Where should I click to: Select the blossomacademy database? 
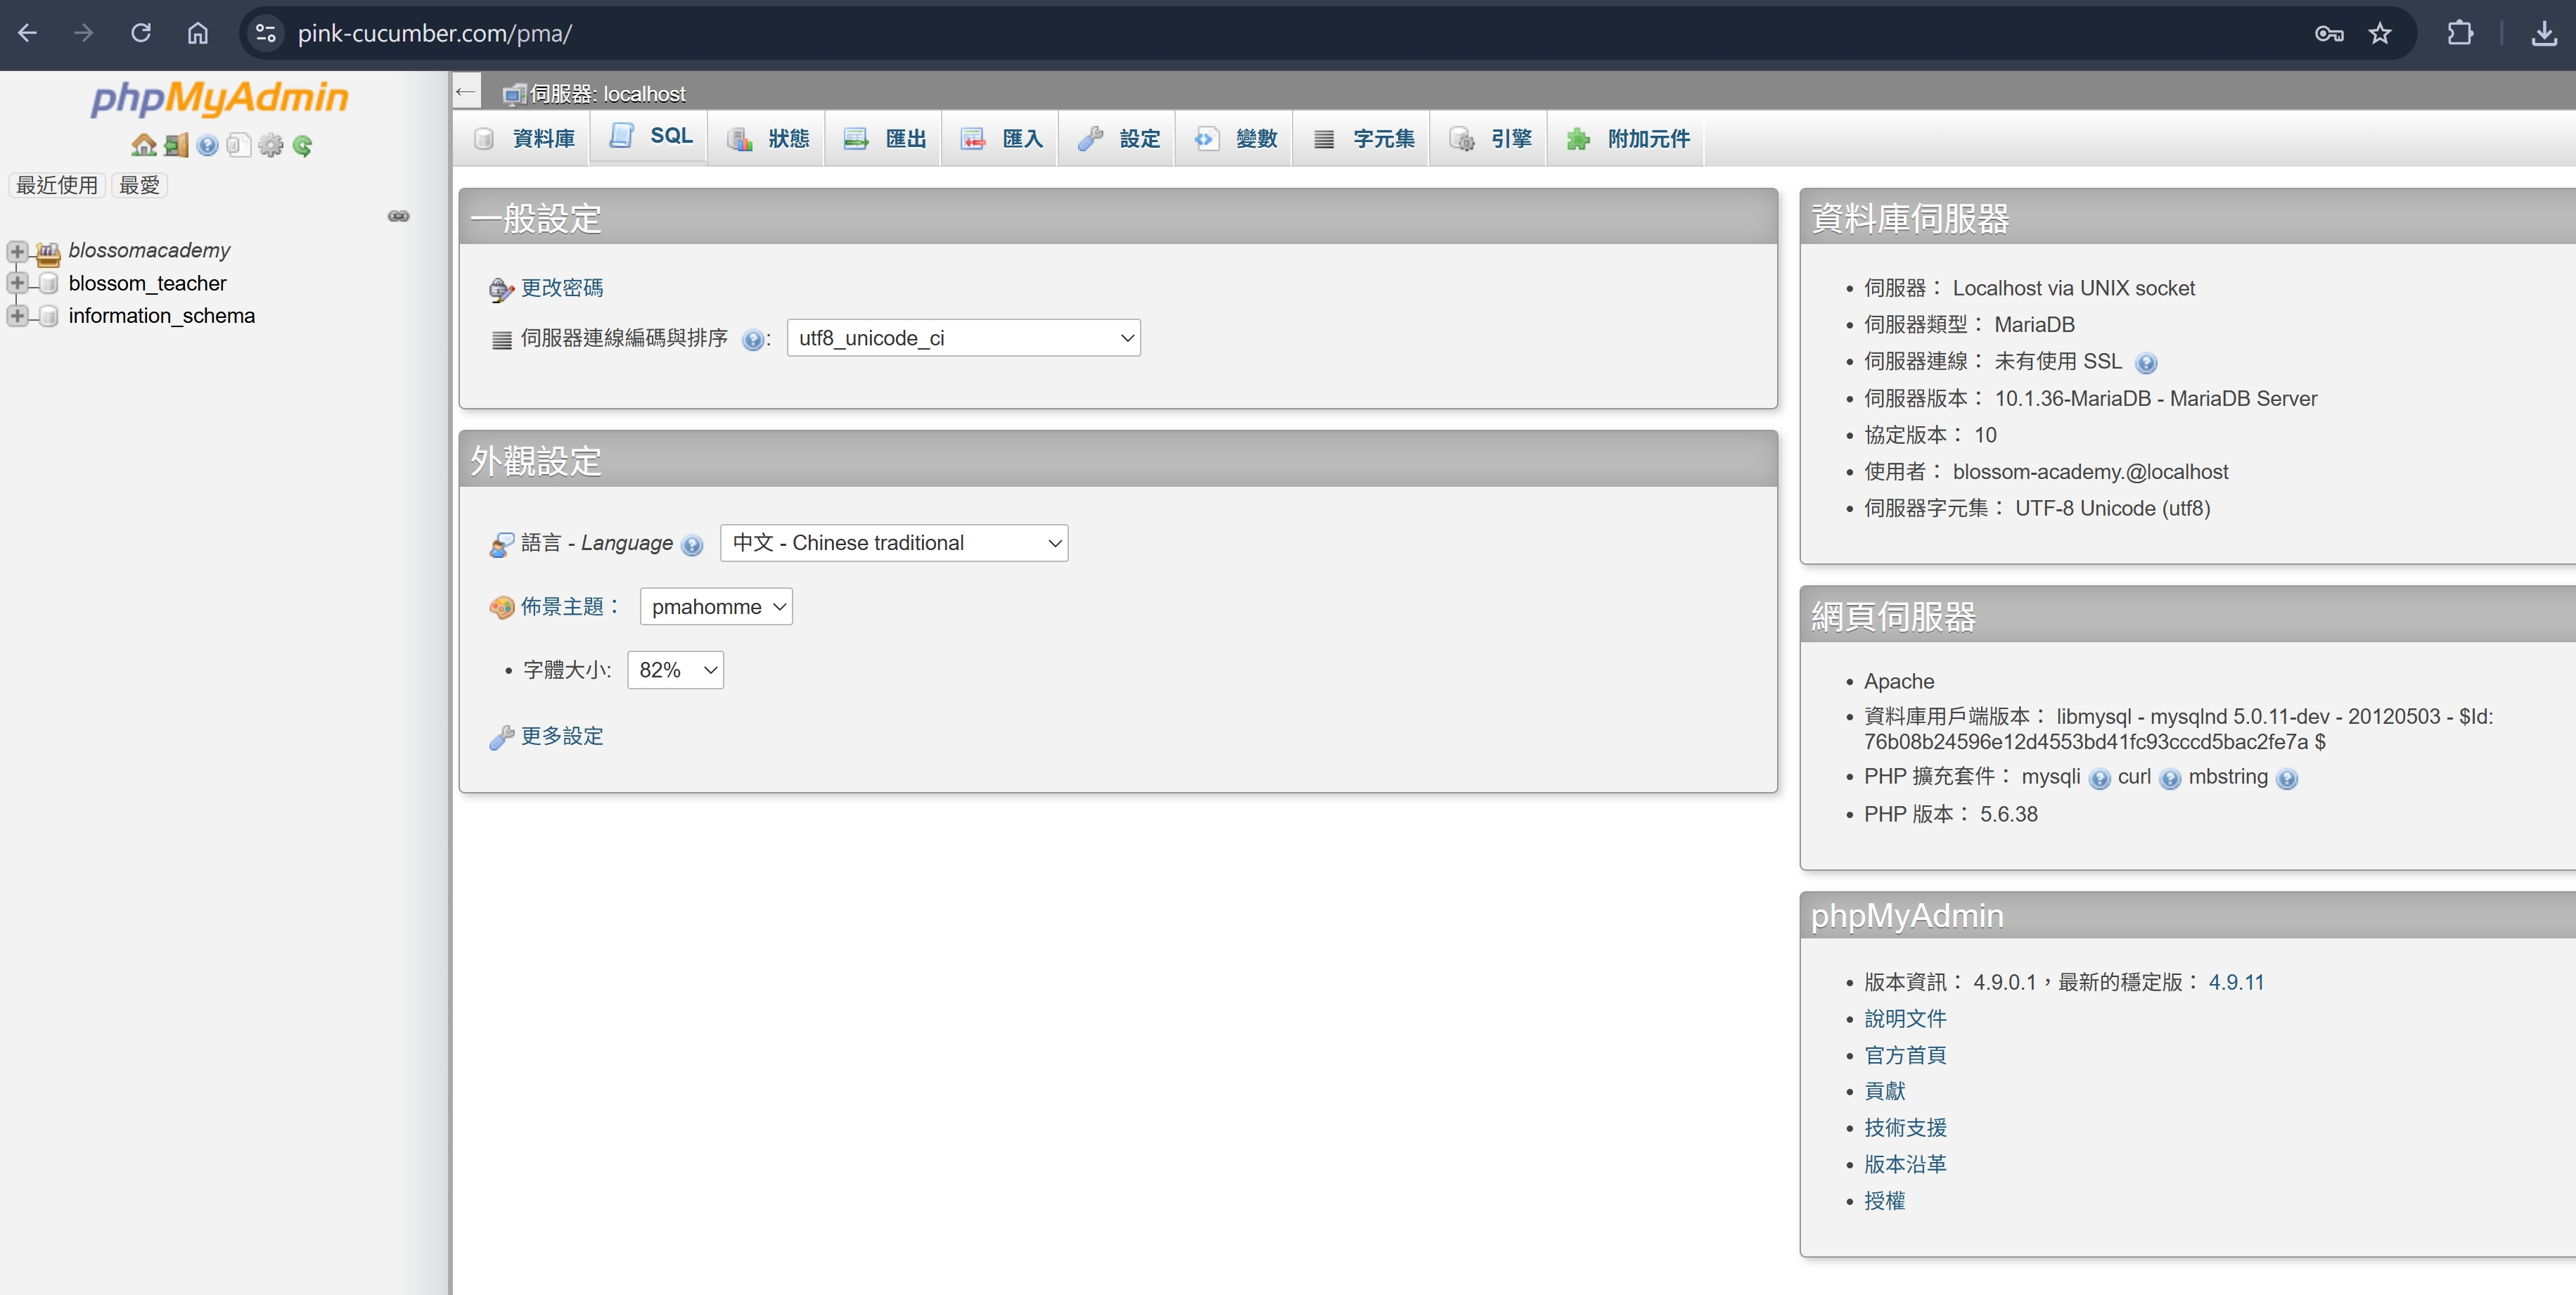pos(149,250)
